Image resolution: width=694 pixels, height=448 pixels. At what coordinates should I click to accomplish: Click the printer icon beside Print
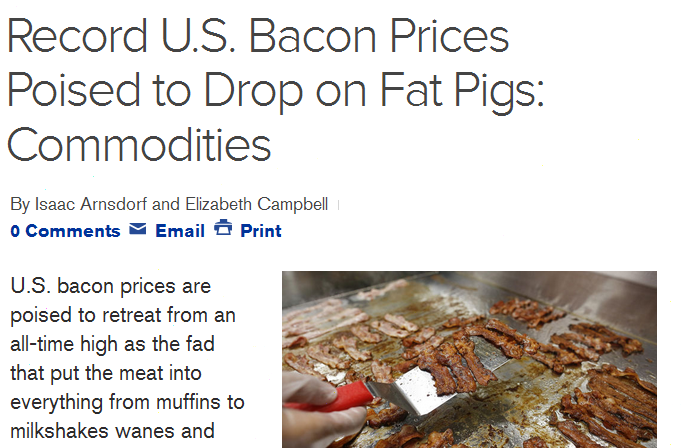pos(223,229)
